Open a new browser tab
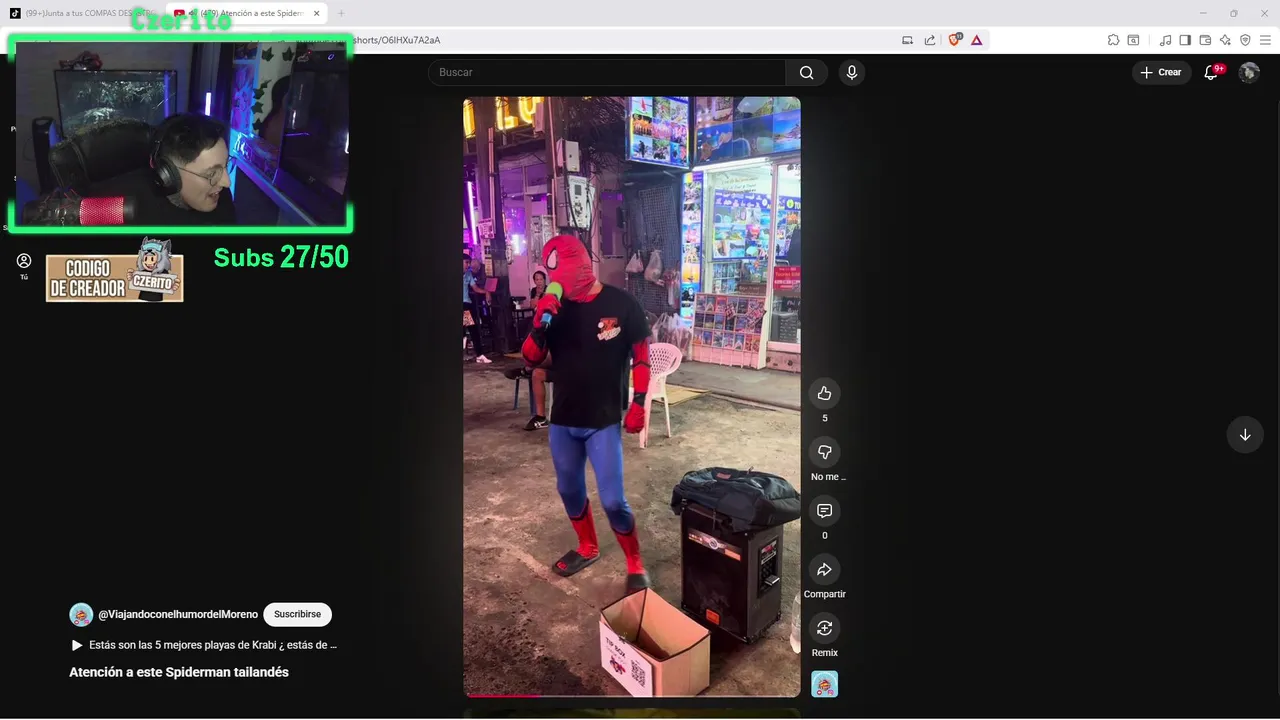This screenshot has height=720, width=1280. [x=341, y=13]
